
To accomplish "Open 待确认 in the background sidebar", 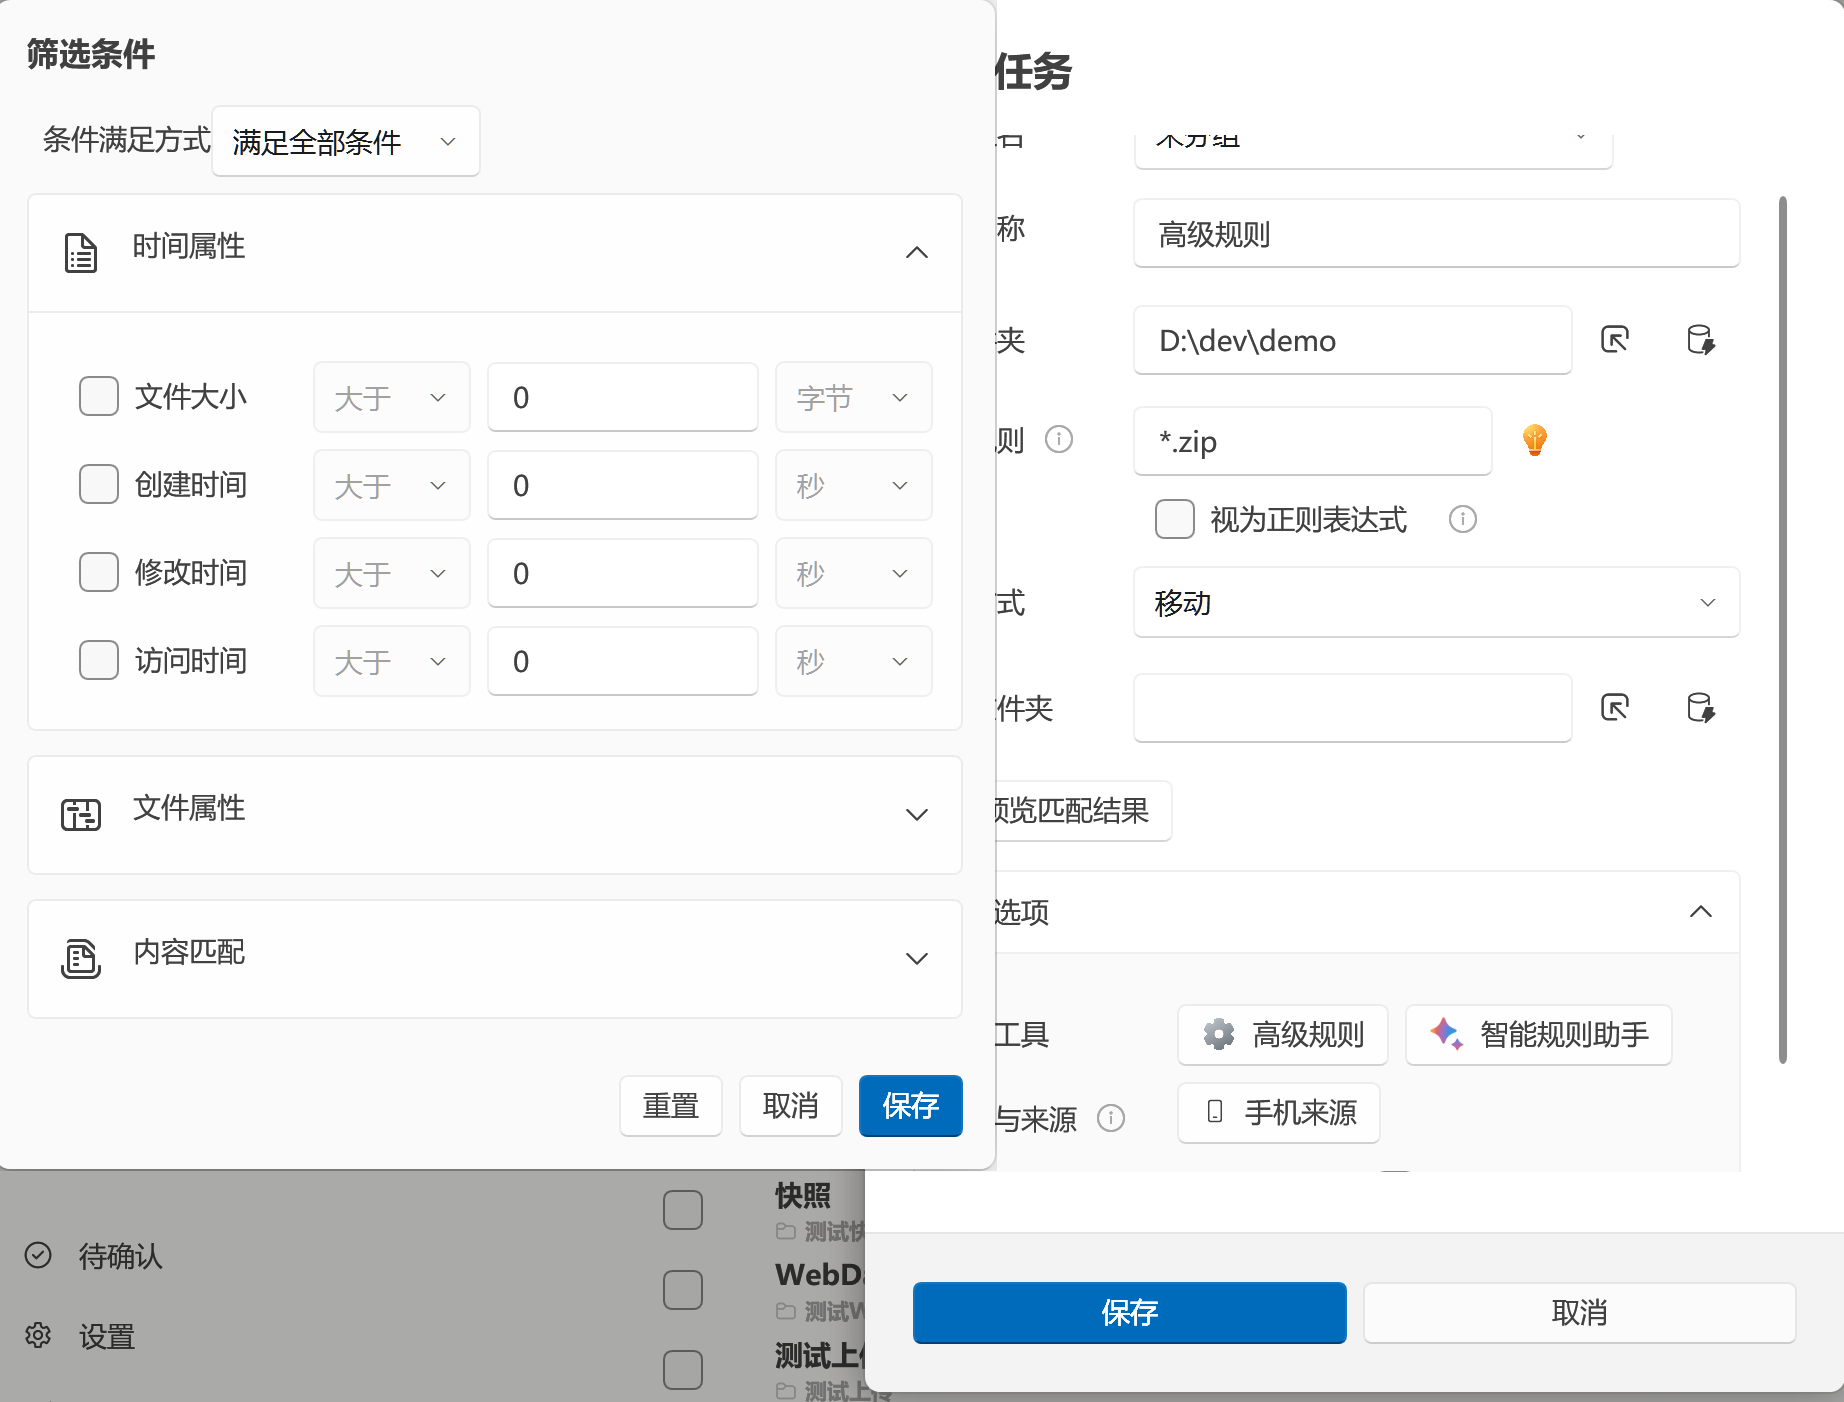I will click(x=94, y=1255).
